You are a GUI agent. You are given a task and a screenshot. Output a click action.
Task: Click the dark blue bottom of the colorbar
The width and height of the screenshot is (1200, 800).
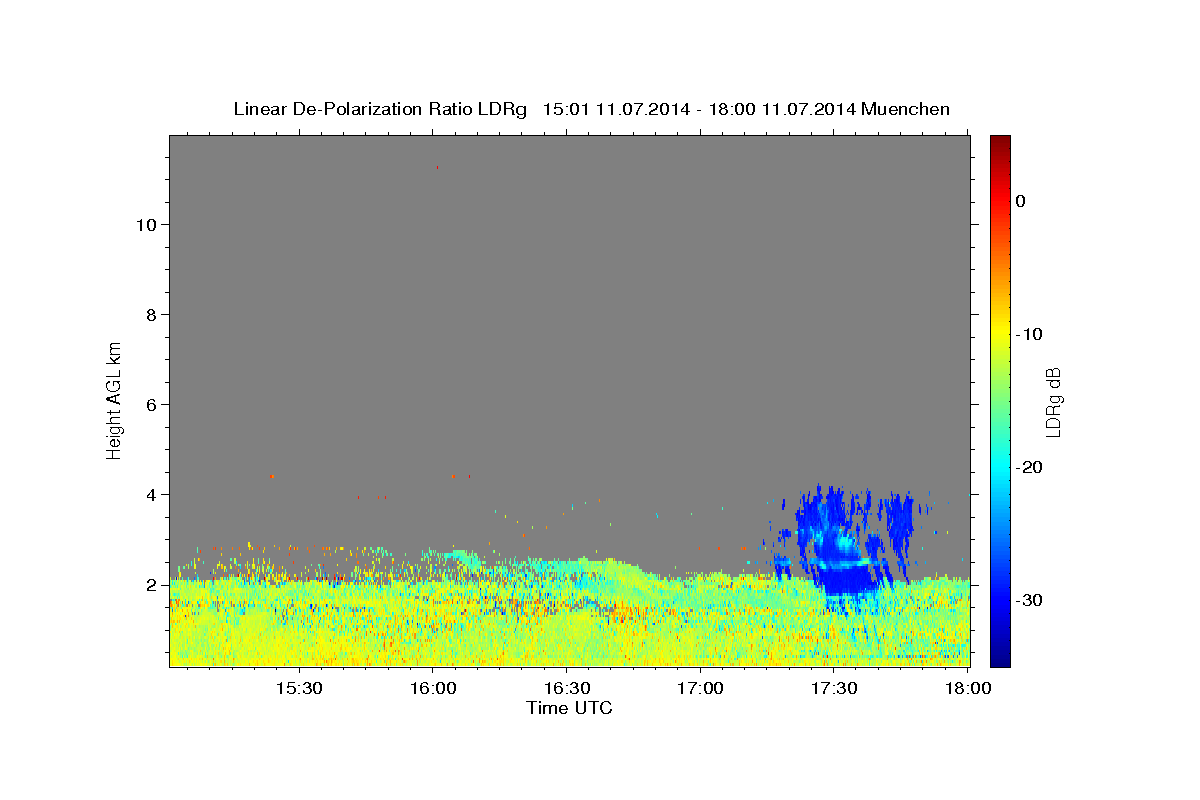click(1000, 658)
